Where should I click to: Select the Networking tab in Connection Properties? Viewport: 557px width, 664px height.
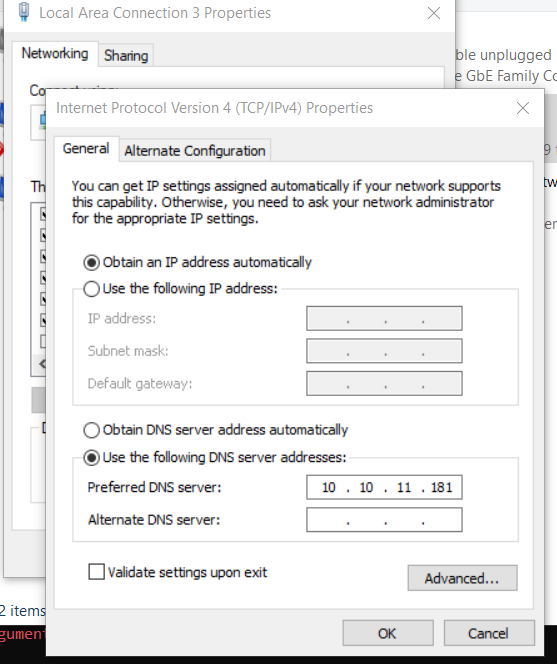55,53
